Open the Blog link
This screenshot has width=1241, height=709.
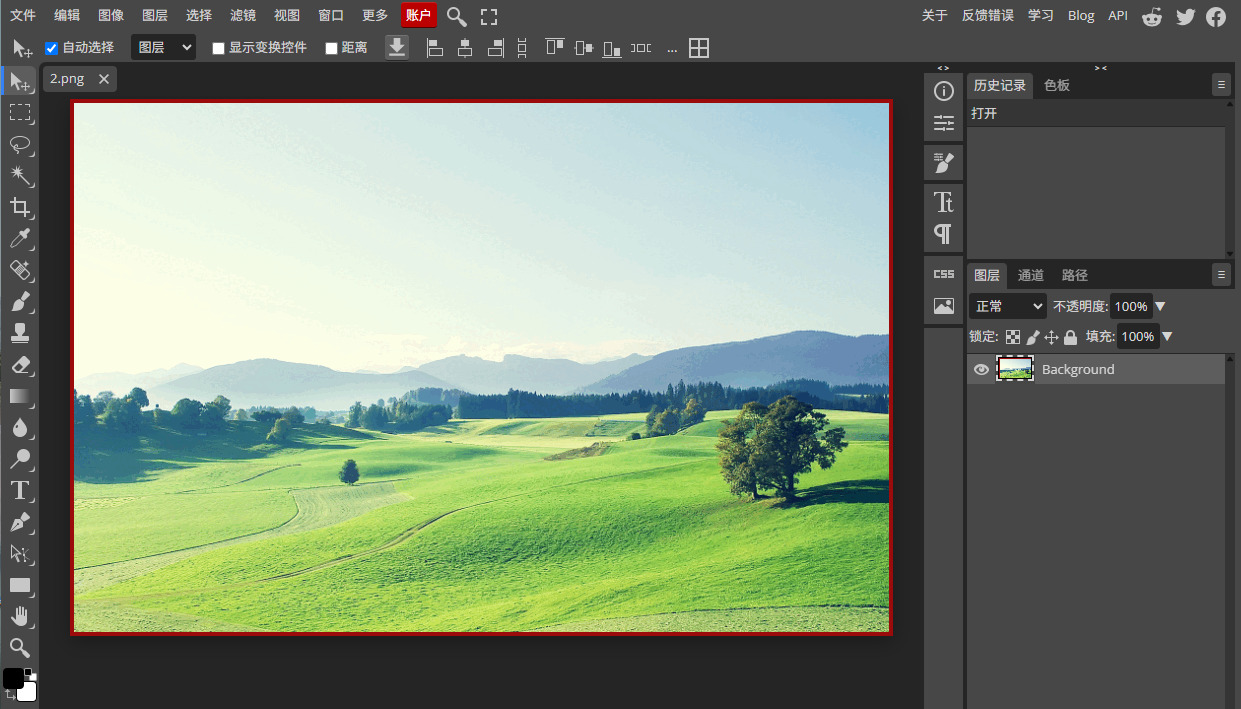pos(1081,16)
